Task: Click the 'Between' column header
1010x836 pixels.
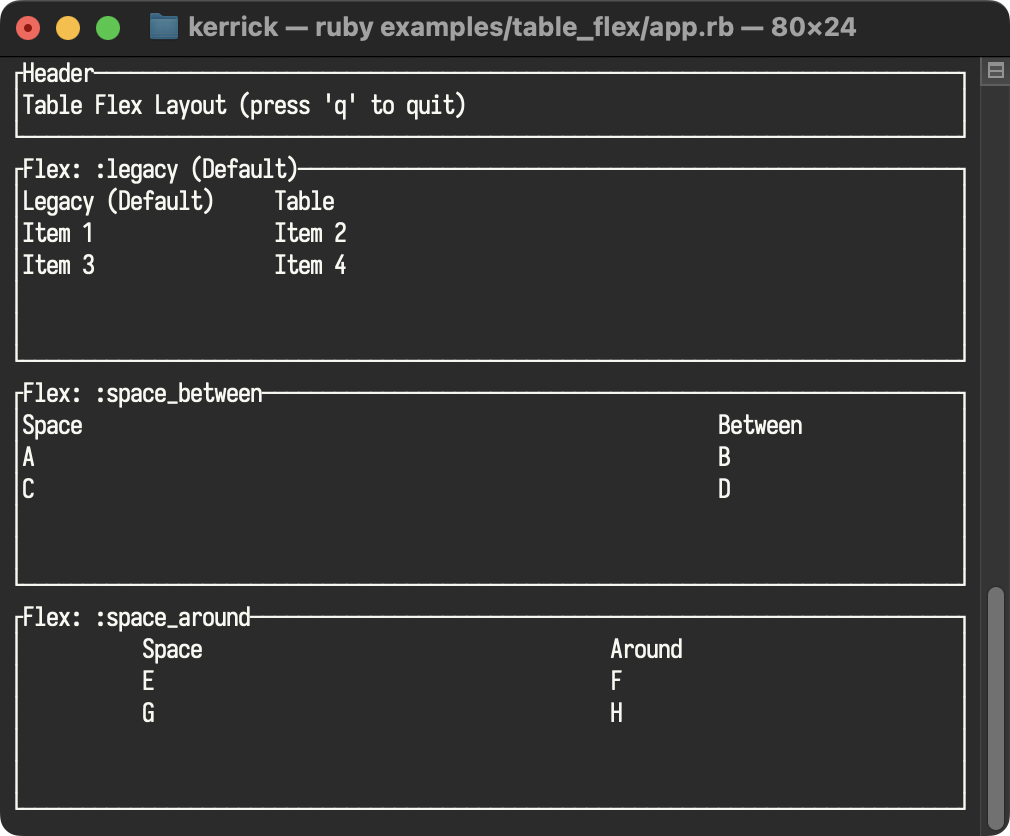Action: [760, 425]
